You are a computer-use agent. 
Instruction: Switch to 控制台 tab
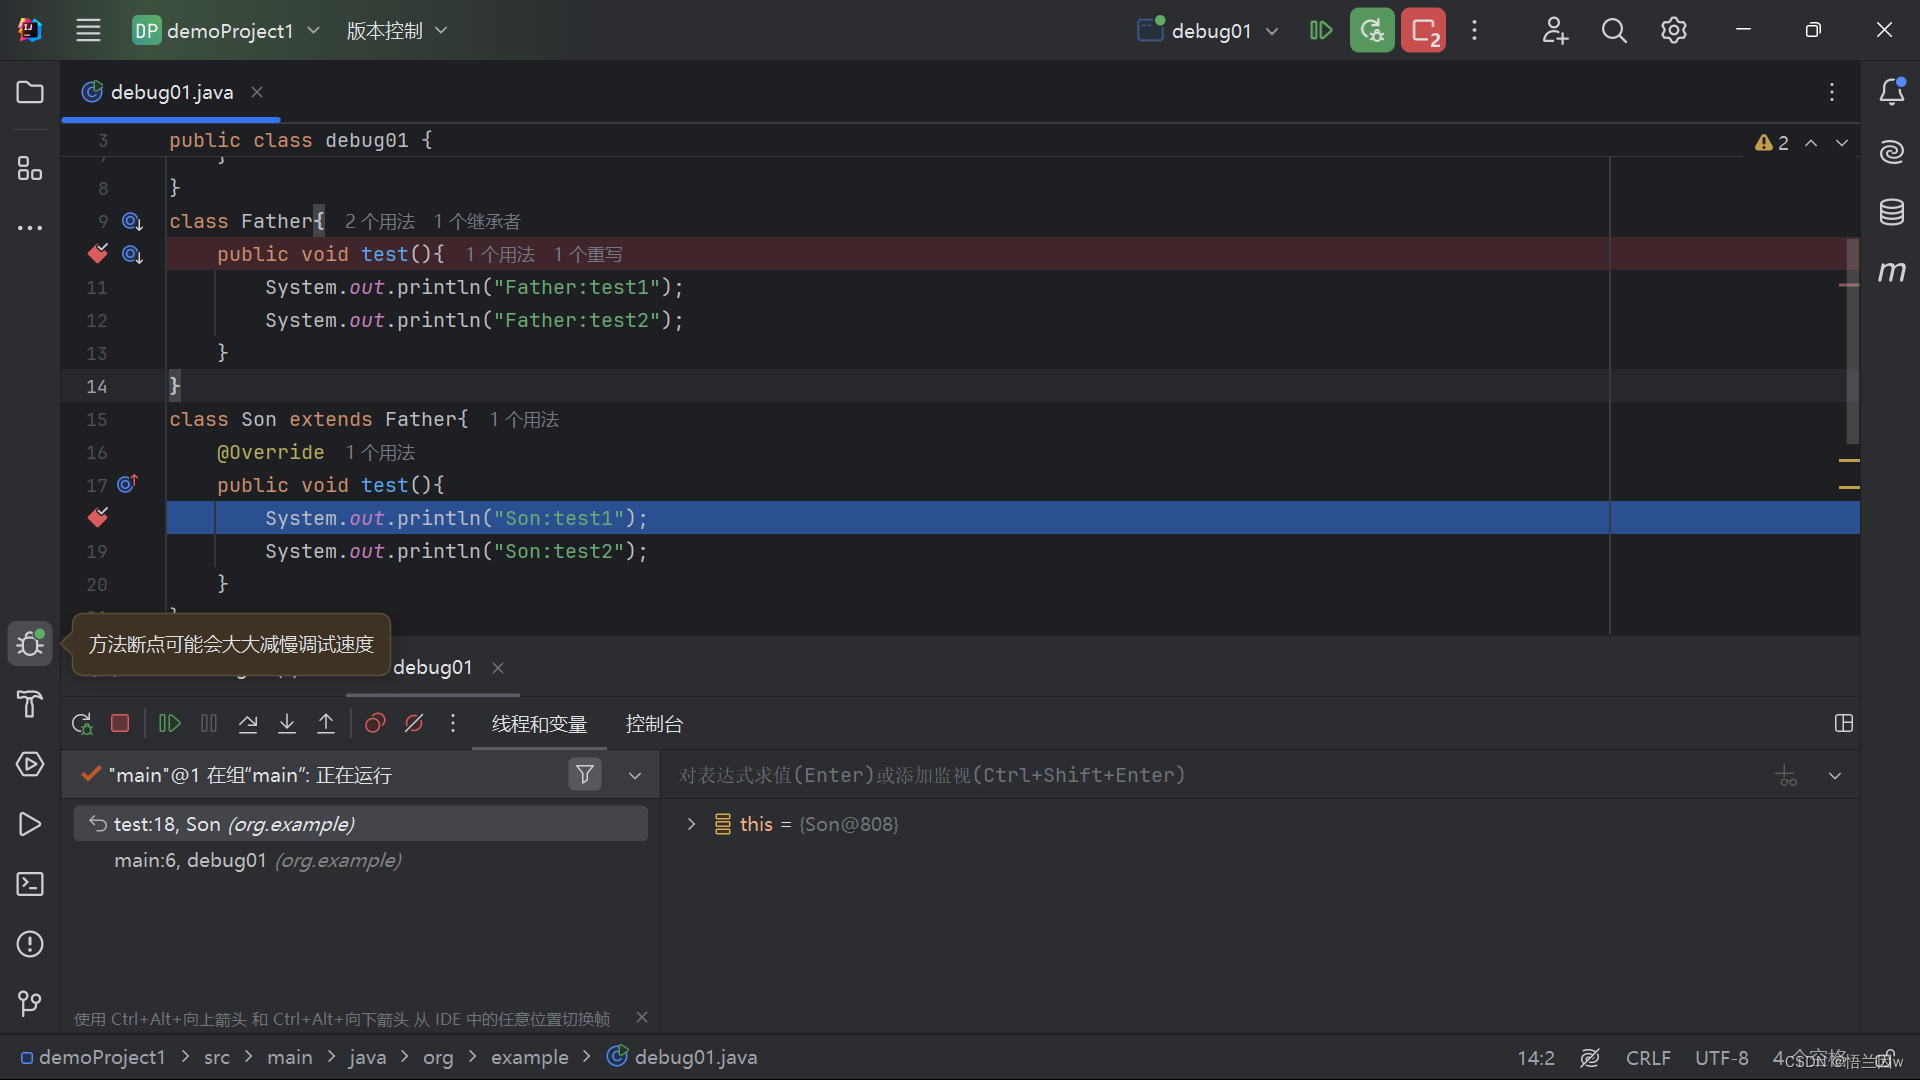(654, 724)
